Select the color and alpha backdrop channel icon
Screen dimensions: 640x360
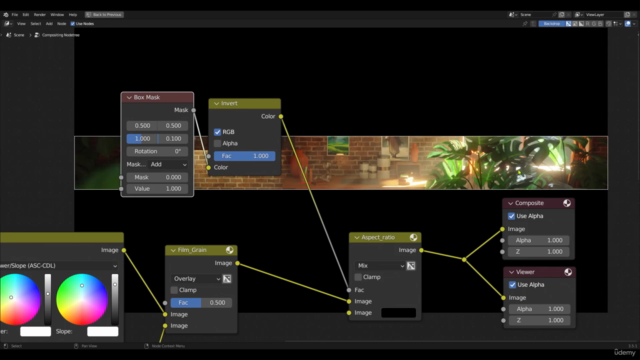(x=569, y=24)
